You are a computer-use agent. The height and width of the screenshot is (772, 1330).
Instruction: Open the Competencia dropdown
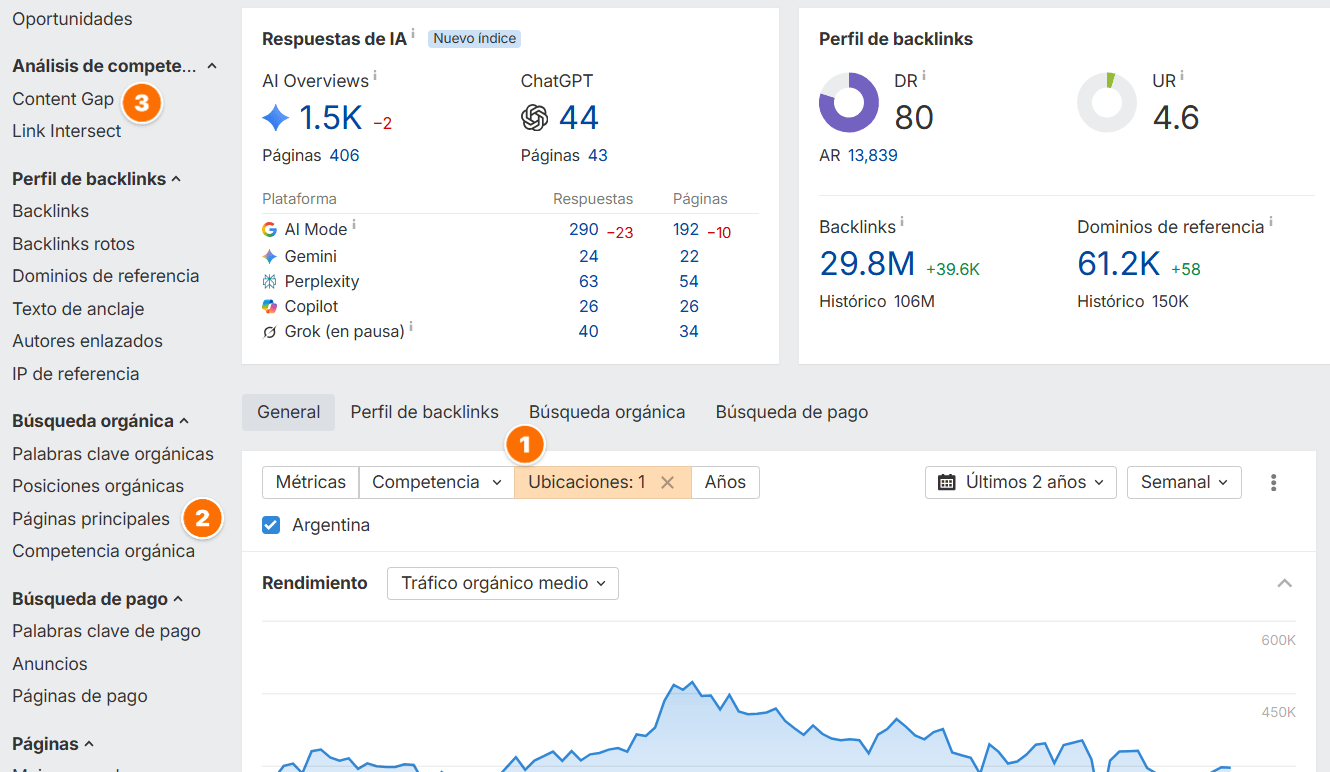click(x=437, y=482)
